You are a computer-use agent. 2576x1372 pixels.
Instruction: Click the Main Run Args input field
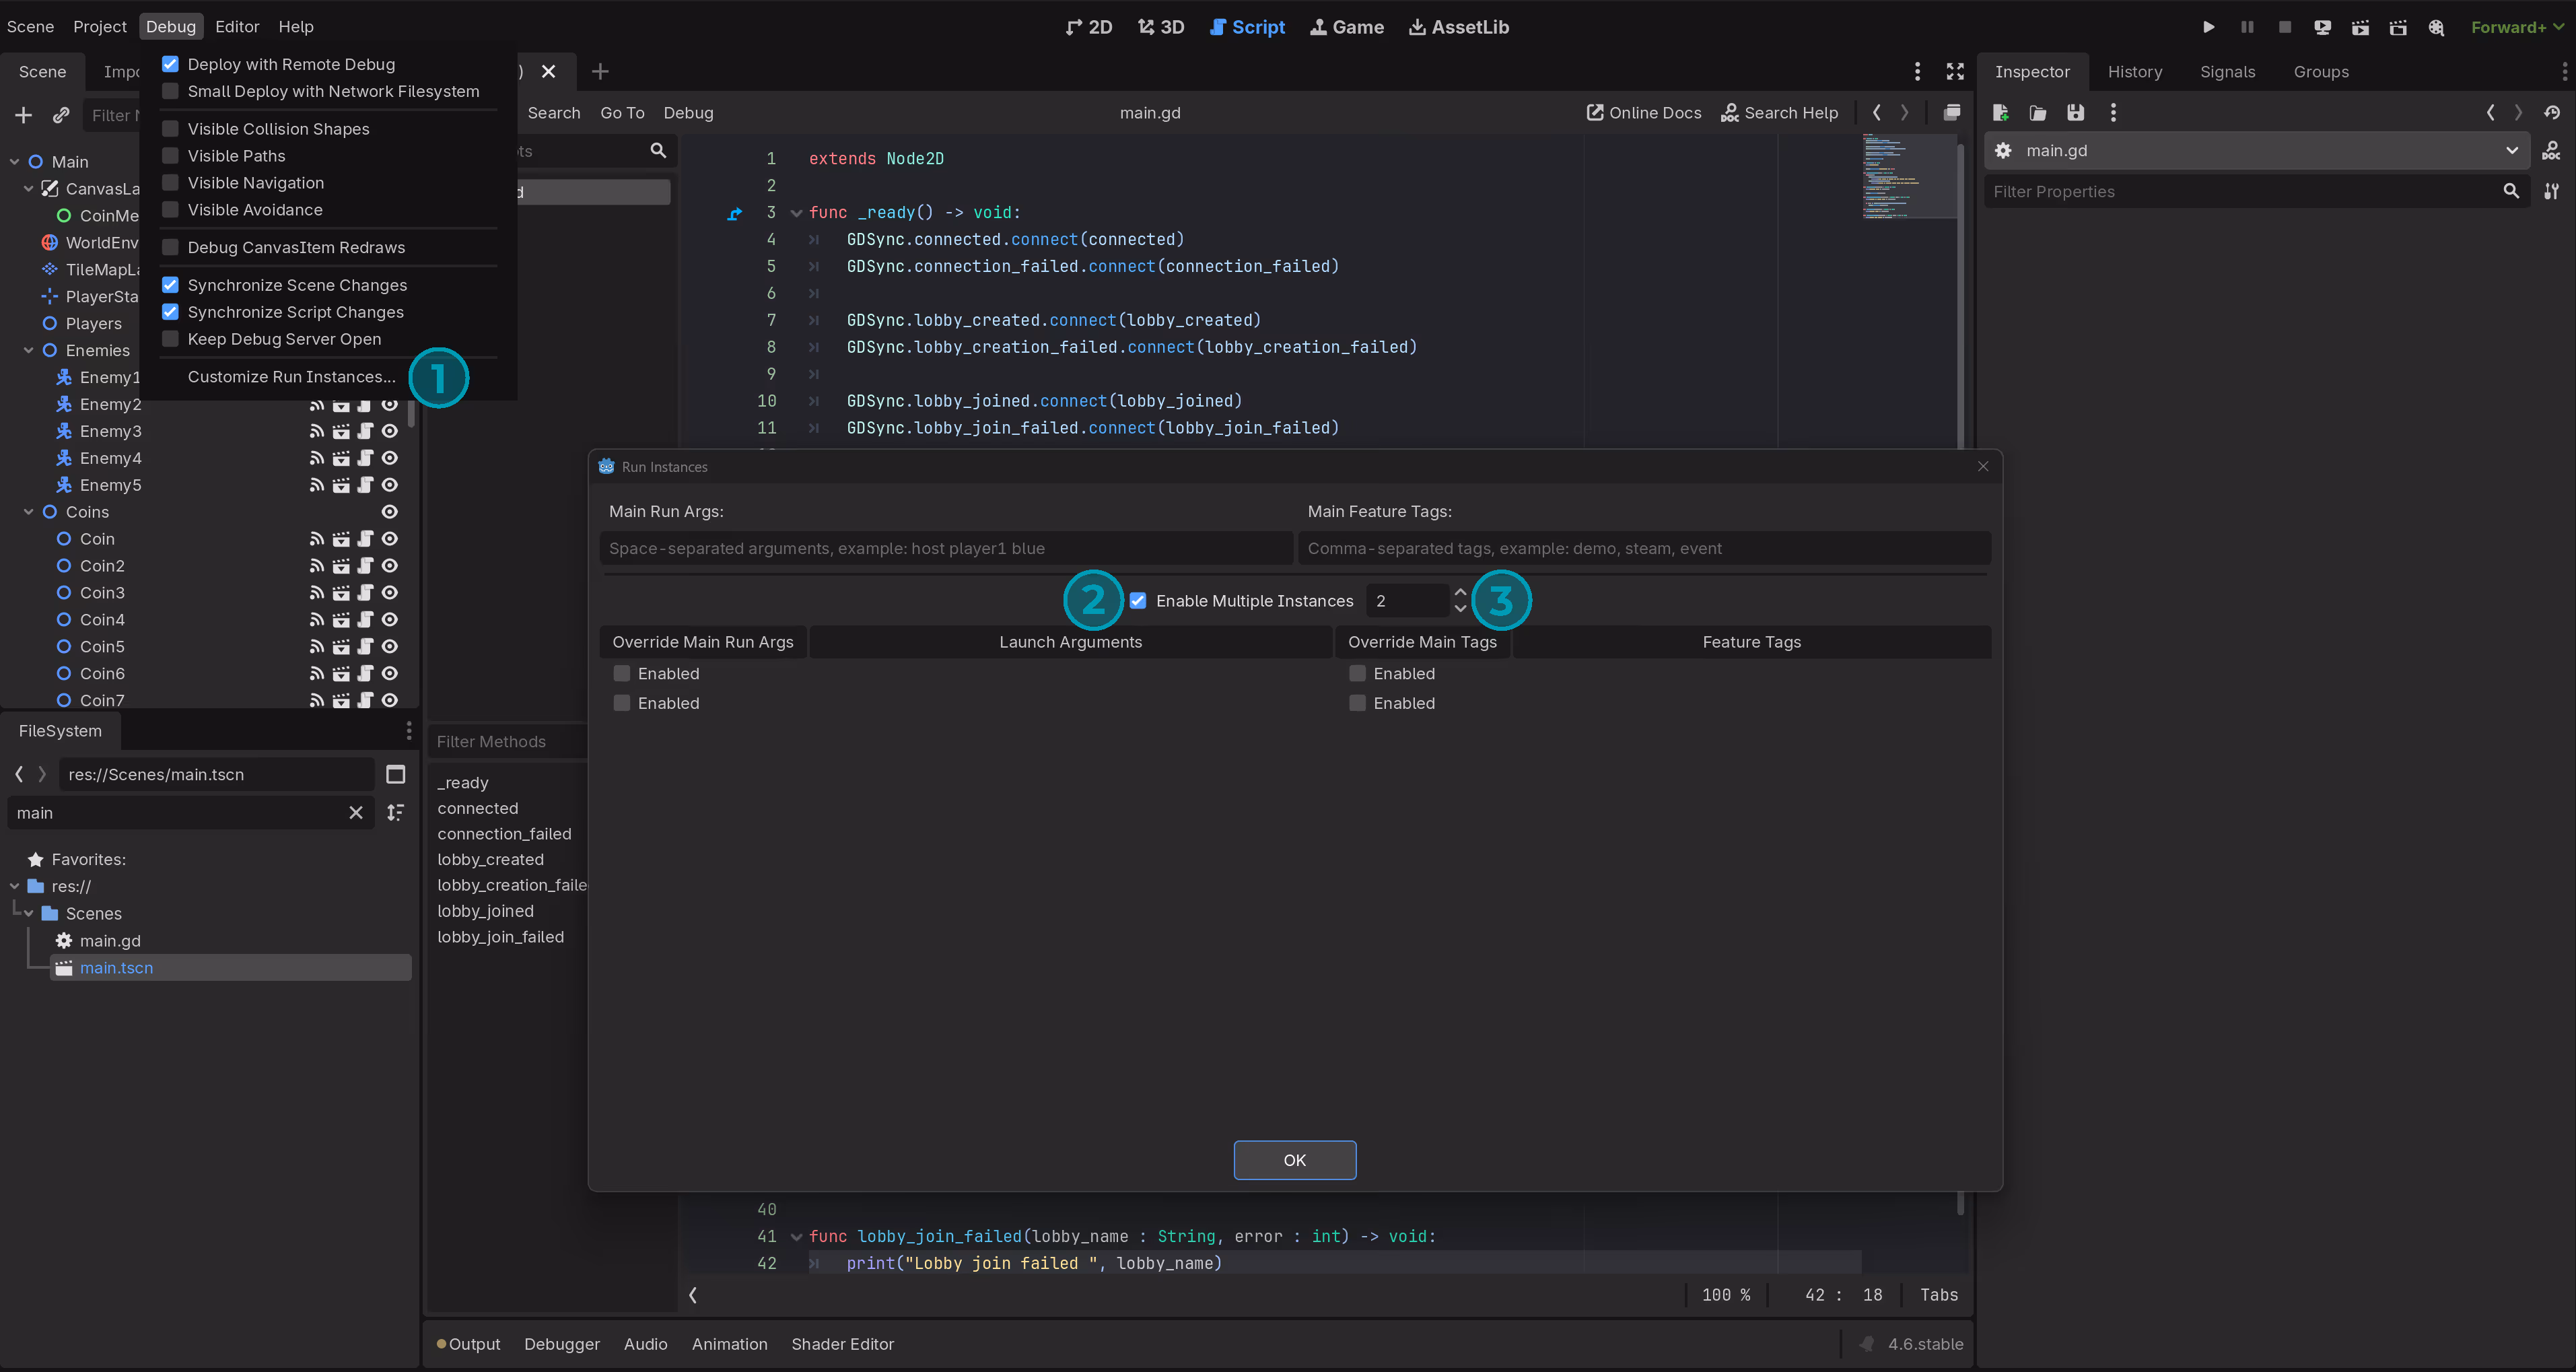pos(945,548)
